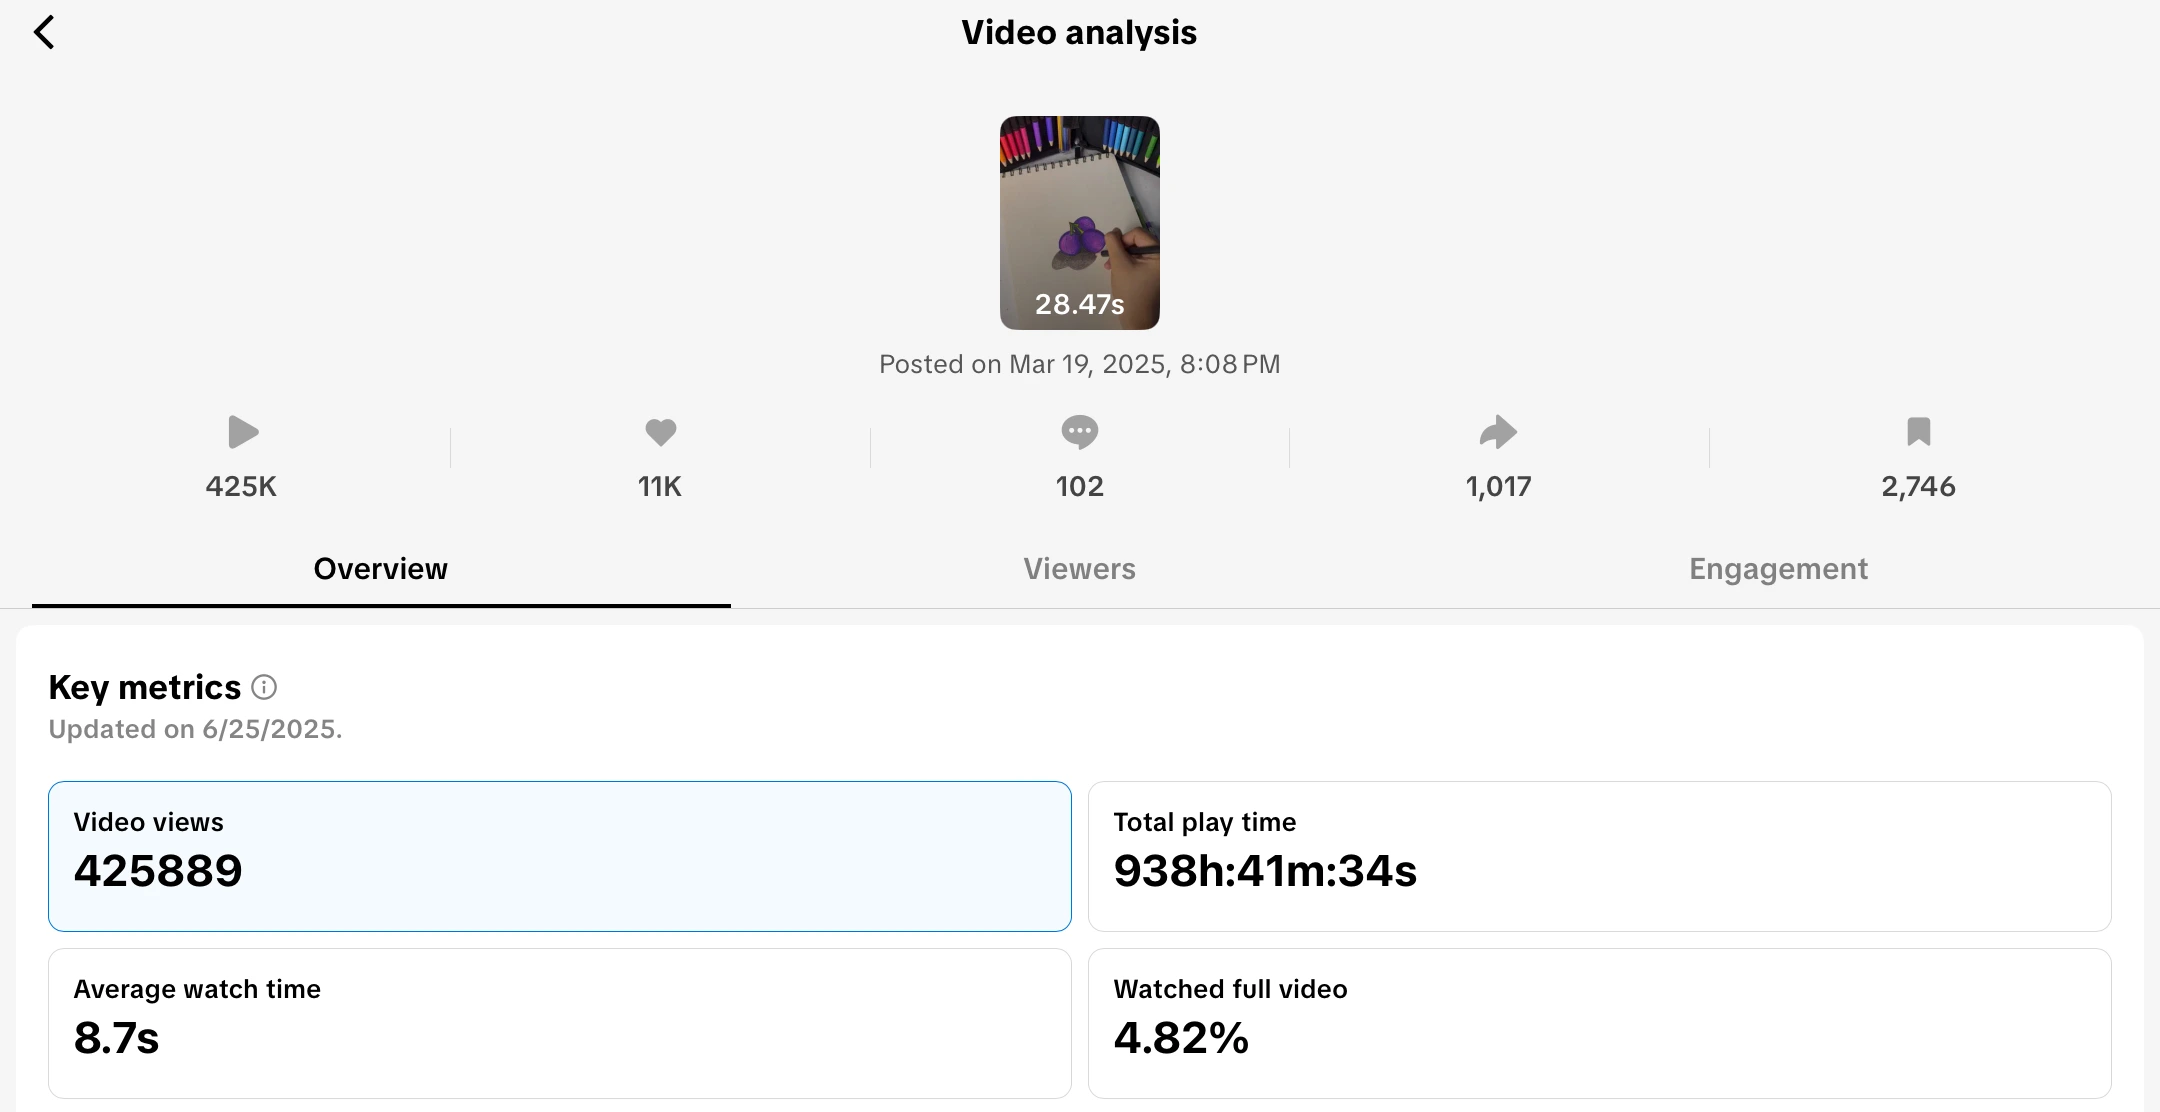2160x1112 pixels.
Task: Click the 11K likes count
Action: coord(660,486)
